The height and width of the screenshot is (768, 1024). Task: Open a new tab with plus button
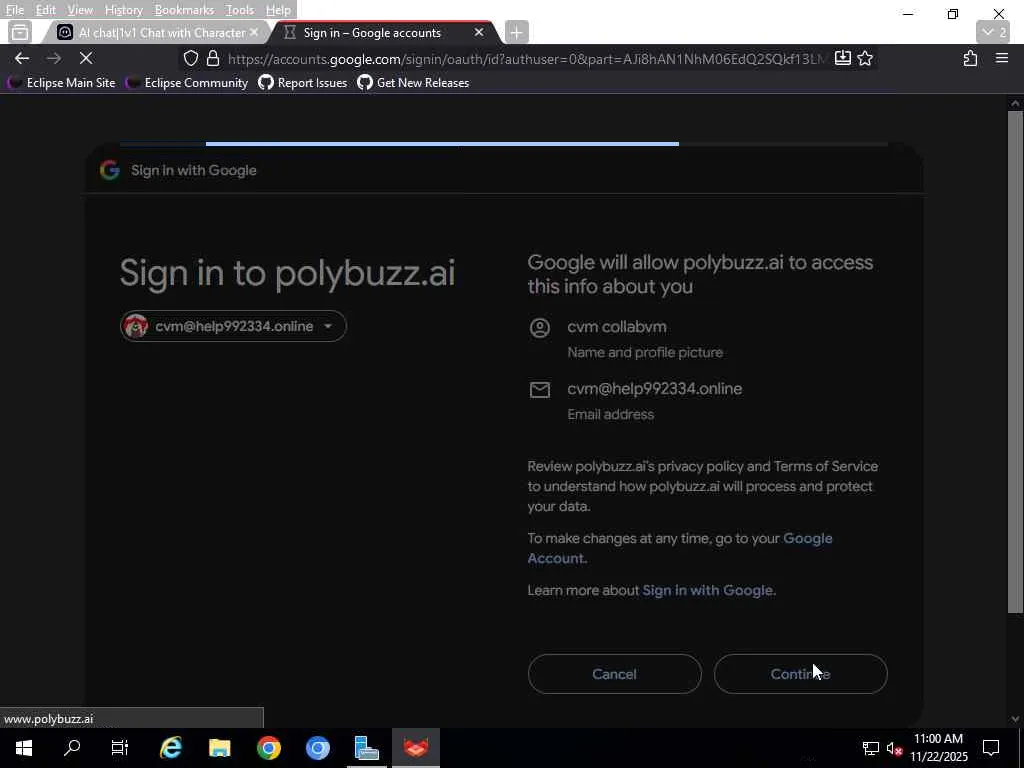point(516,32)
